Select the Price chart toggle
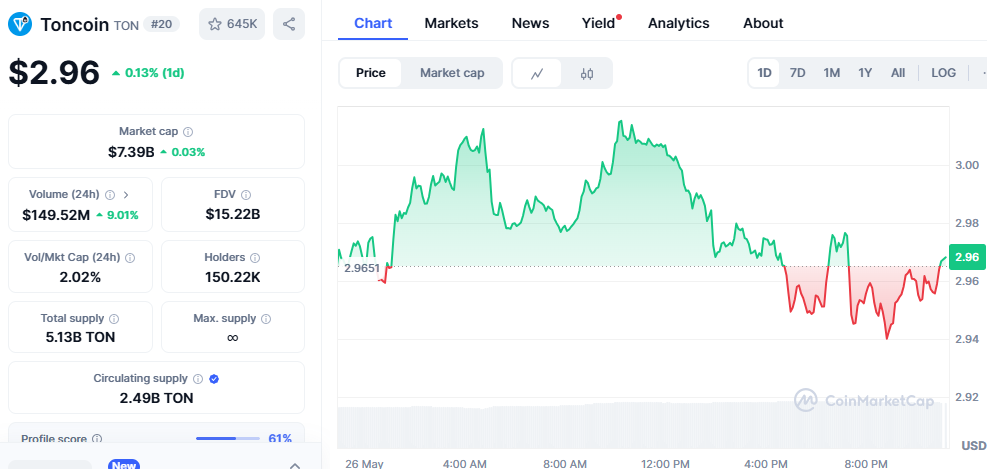 point(371,73)
